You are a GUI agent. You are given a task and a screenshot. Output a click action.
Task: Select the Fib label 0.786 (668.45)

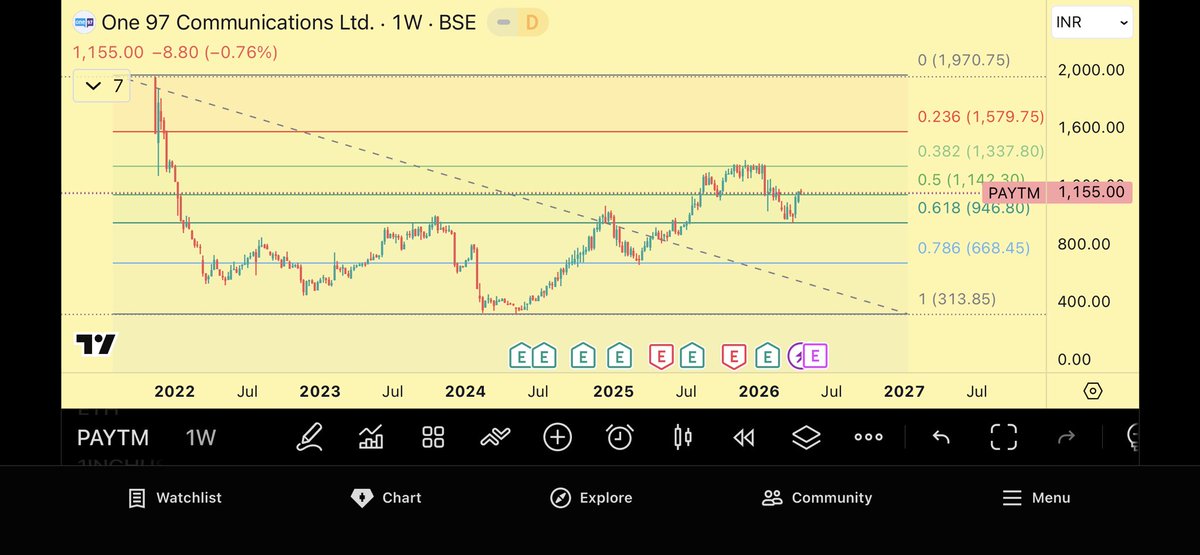coord(974,248)
